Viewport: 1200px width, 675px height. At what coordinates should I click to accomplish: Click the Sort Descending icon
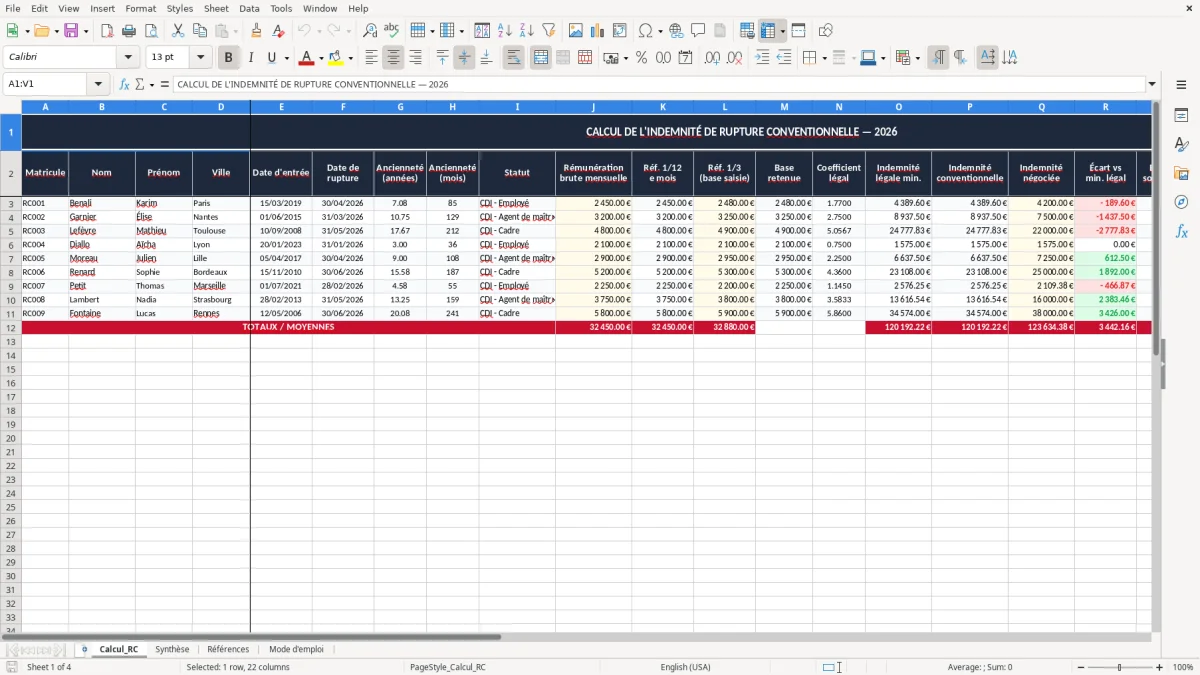tap(527, 31)
